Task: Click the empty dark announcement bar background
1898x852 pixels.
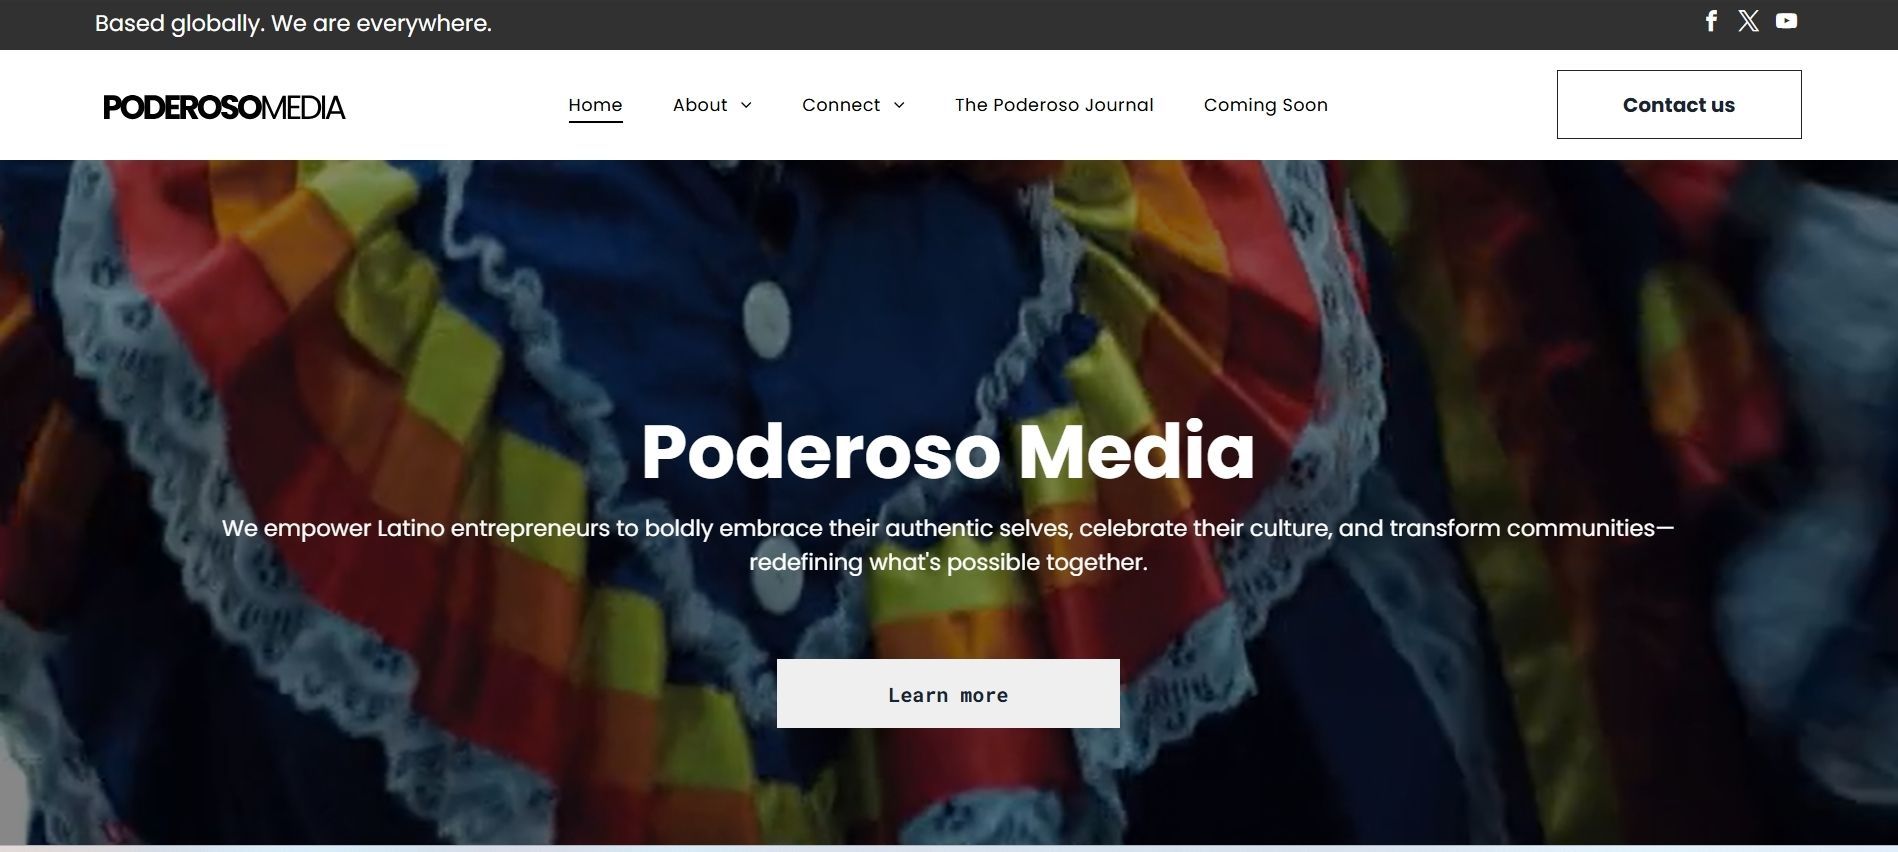Action: click(x=1100, y=24)
